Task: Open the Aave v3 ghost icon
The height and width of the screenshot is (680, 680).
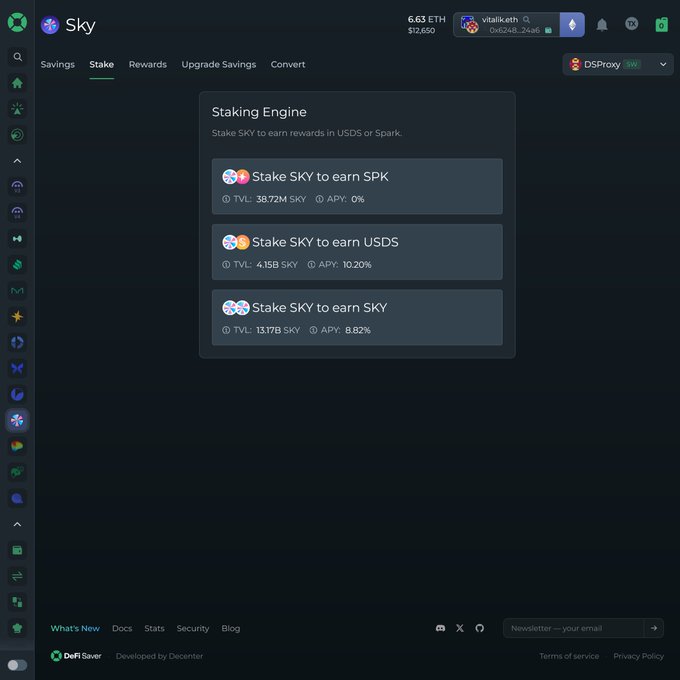Action: tap(17, 187)
